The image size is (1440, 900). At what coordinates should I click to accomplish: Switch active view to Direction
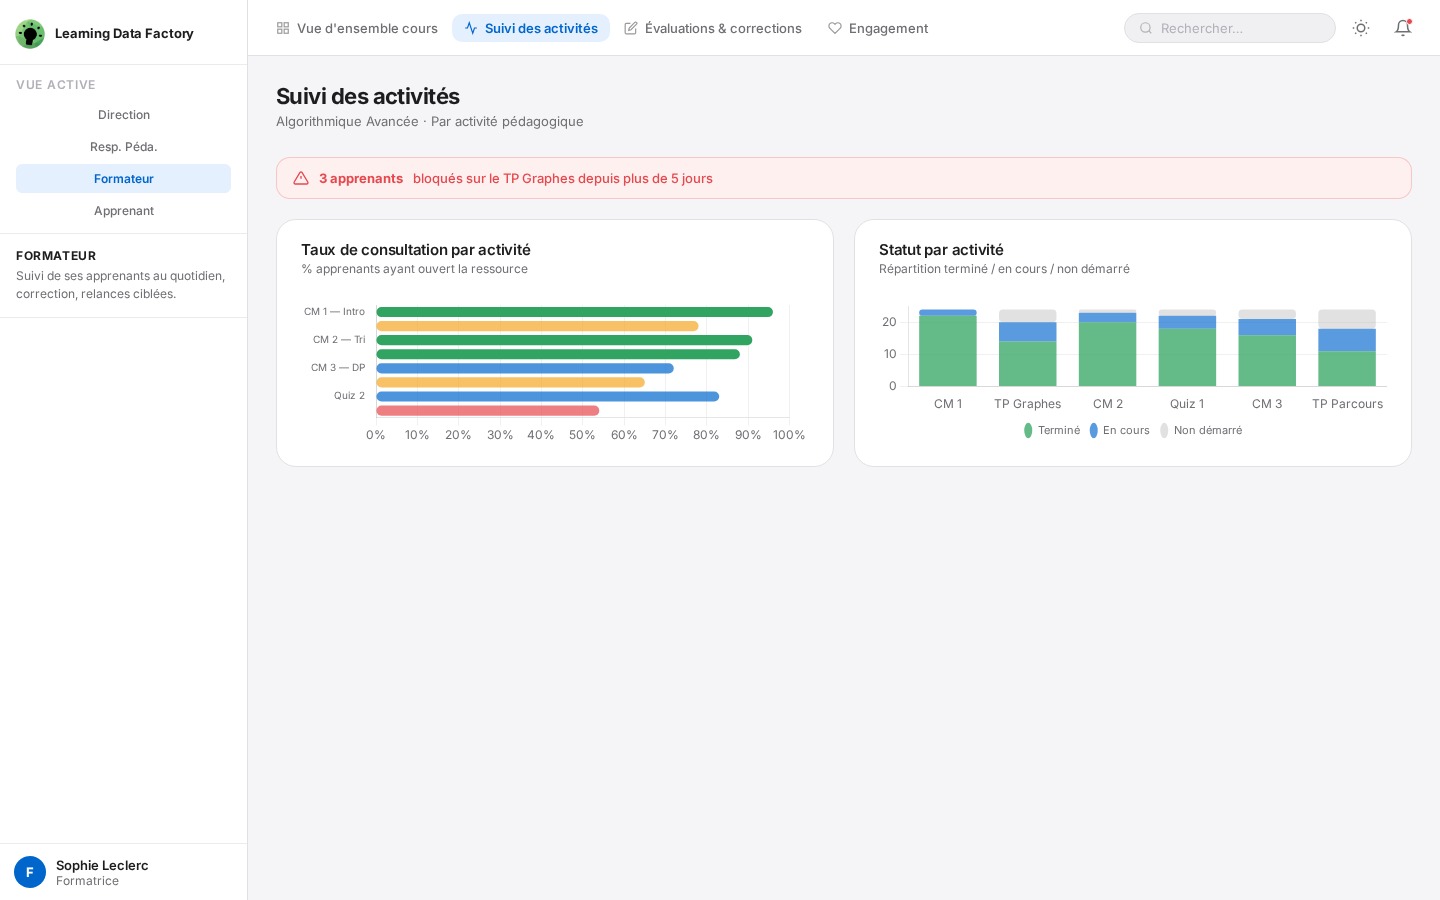(124, 115)
